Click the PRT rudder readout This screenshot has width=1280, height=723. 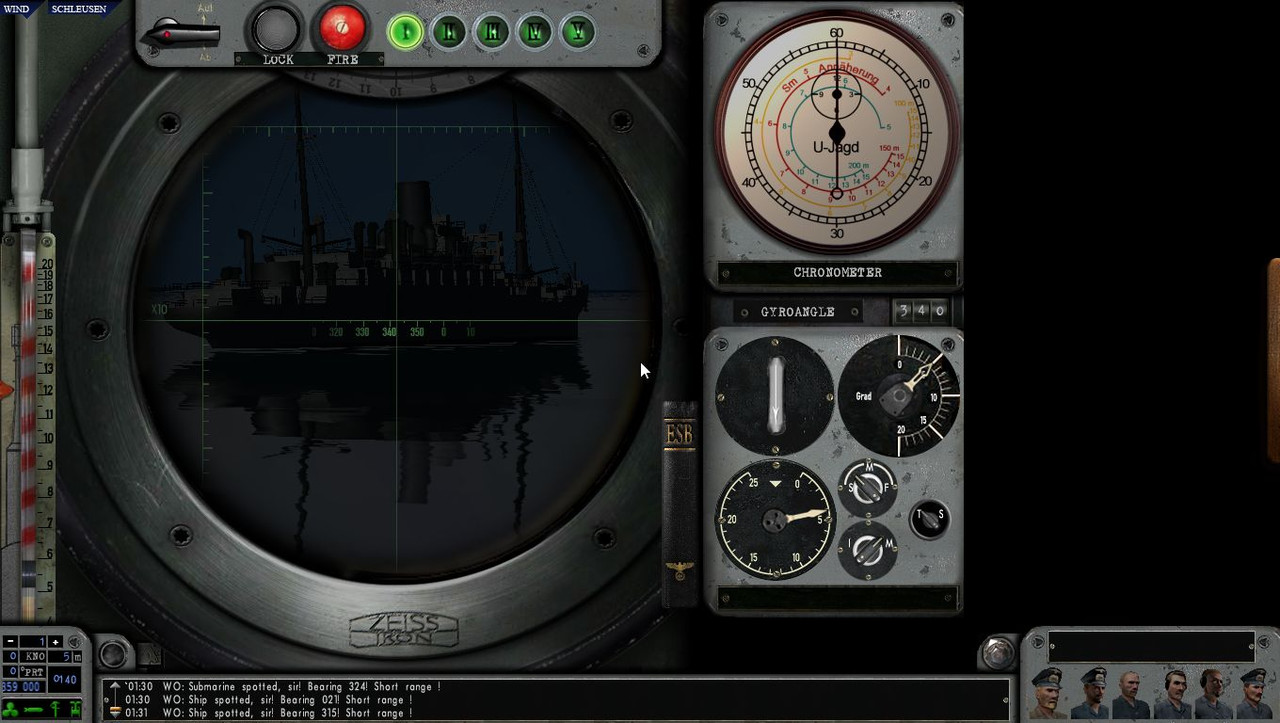[x=26, y=672]
